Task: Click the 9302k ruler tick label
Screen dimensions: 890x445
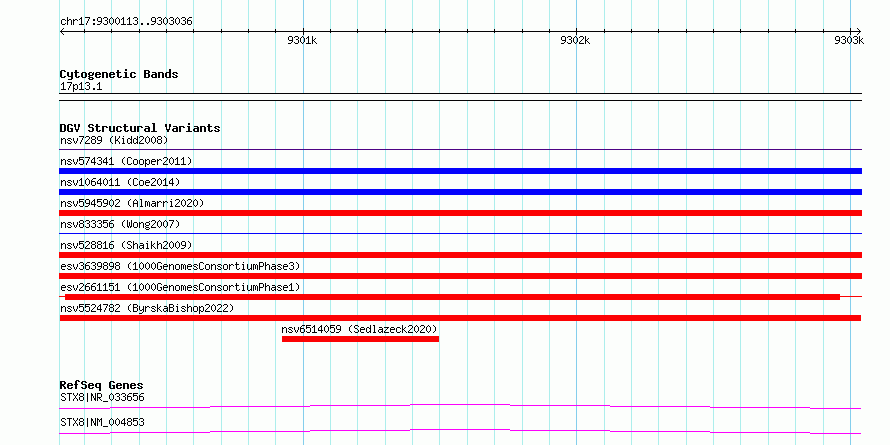Action: 575,40
